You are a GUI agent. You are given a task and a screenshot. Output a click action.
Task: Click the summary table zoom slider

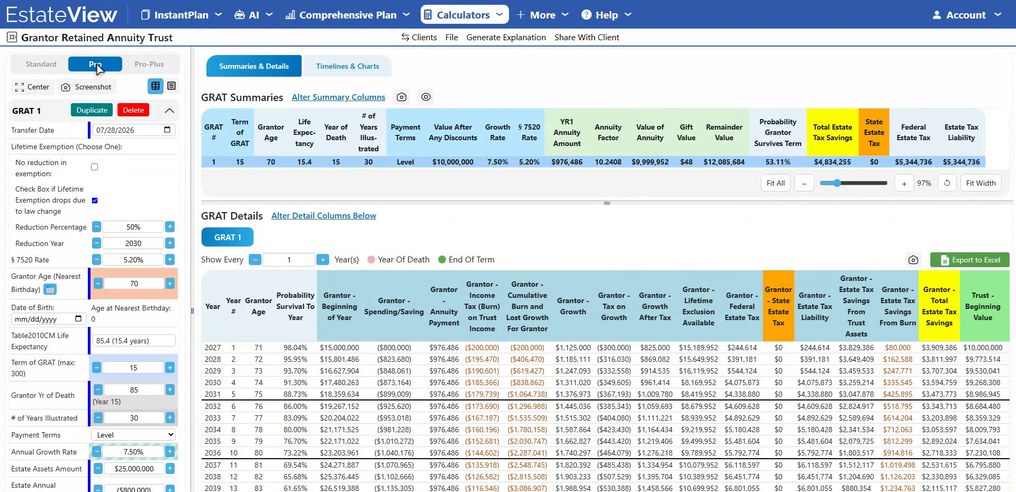point(853,183)
